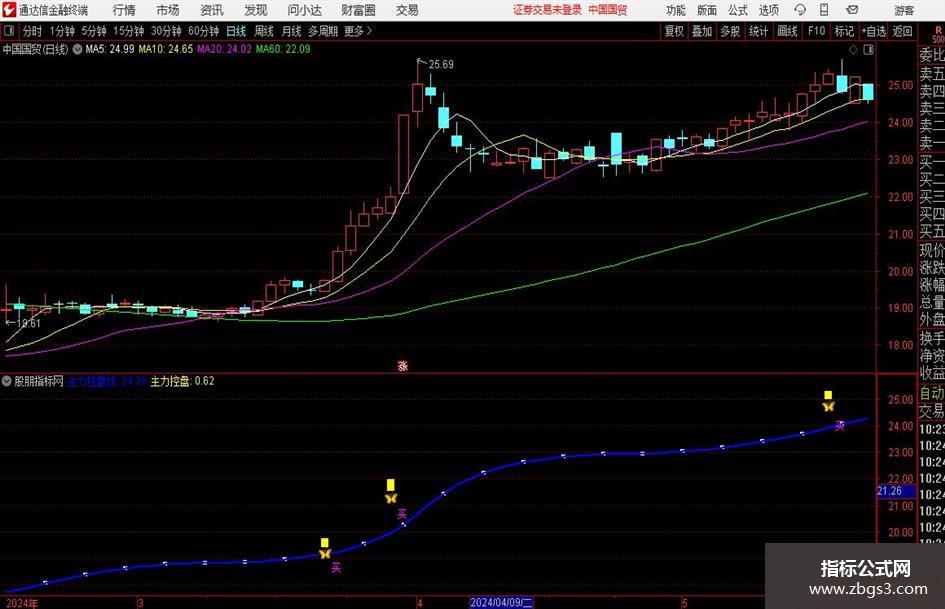Expand the 更多 periods dropdown
The image size is (945, 609).
pos(358,31)
